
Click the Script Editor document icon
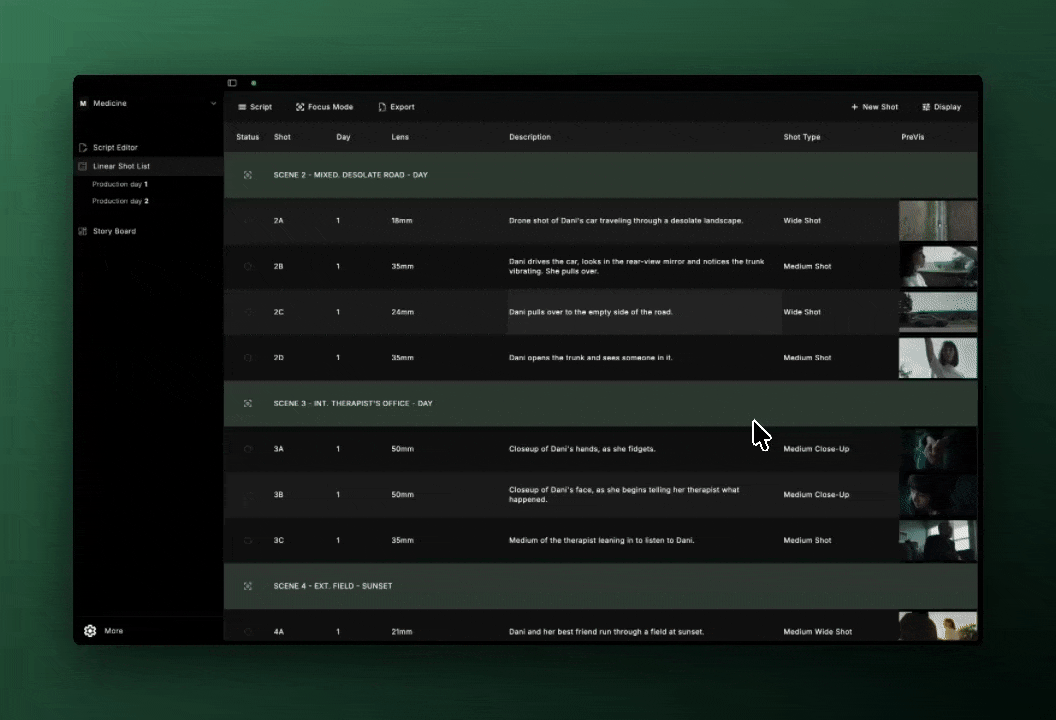pos(83,148)
